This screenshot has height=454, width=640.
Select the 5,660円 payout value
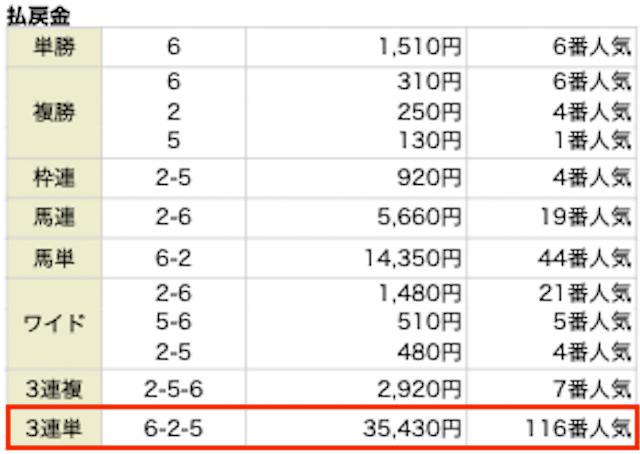[420, 215]
